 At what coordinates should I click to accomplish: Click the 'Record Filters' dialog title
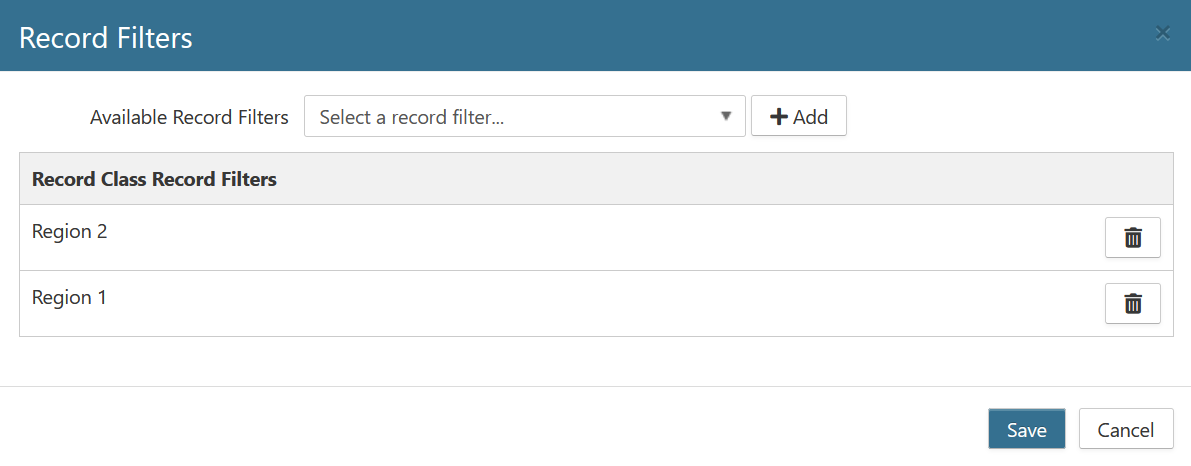point(106,38)
